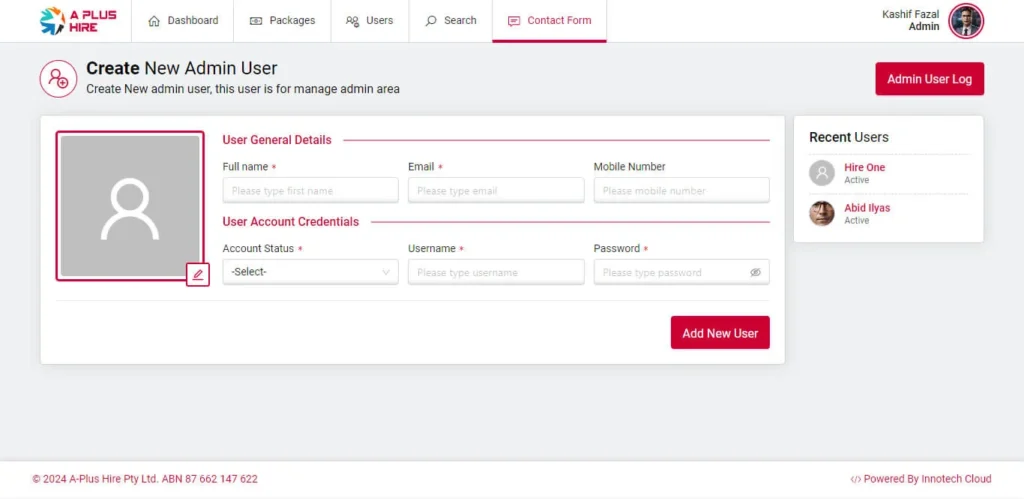Click the pencil edit icon on avatar
This screenshot has width=1024, height=499.
(x=198, y=274)
